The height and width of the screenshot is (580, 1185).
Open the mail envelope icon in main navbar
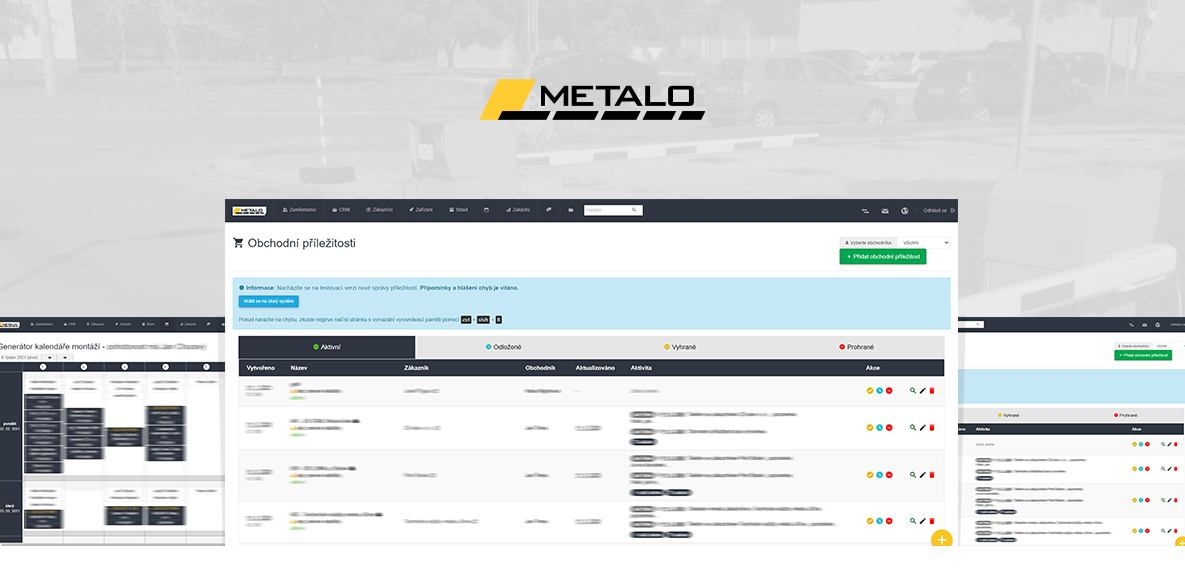(x=885, y=211)
